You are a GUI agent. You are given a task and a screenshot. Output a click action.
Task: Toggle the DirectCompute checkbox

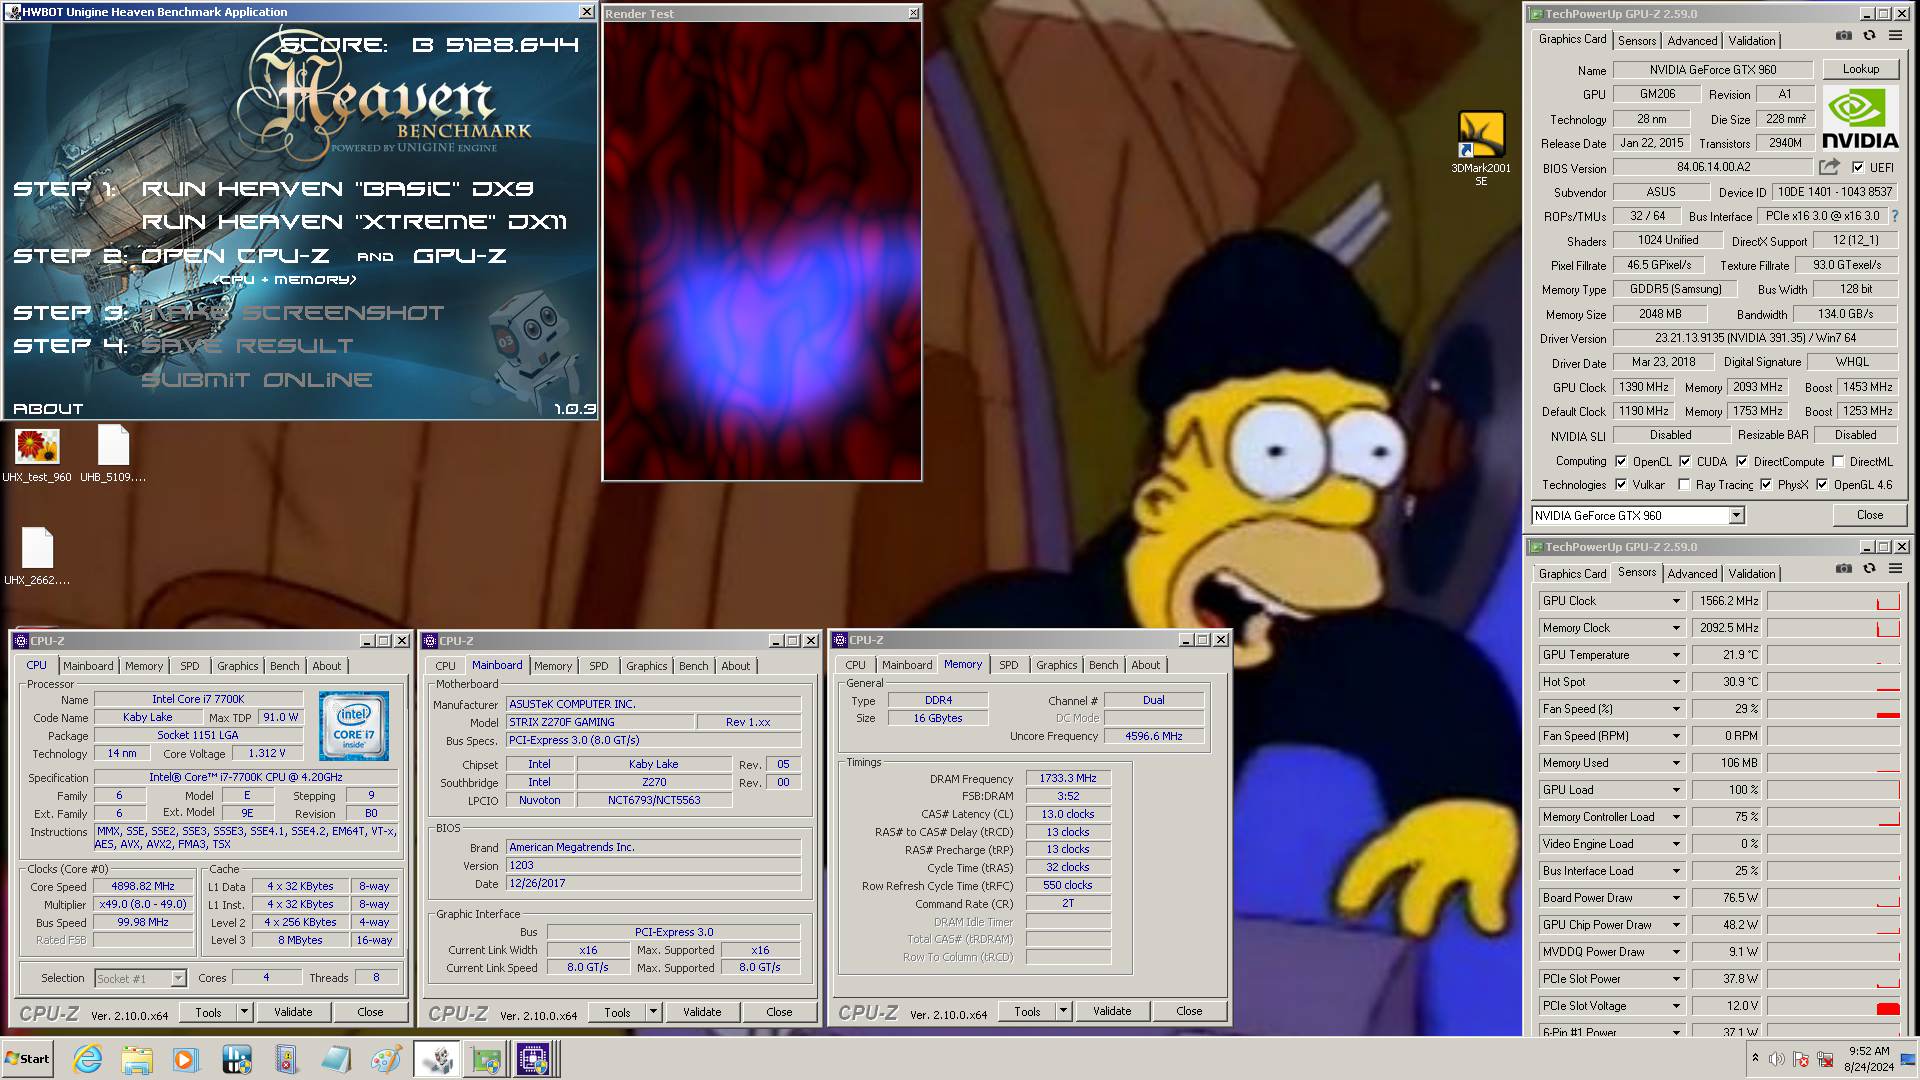(1742, 462)
